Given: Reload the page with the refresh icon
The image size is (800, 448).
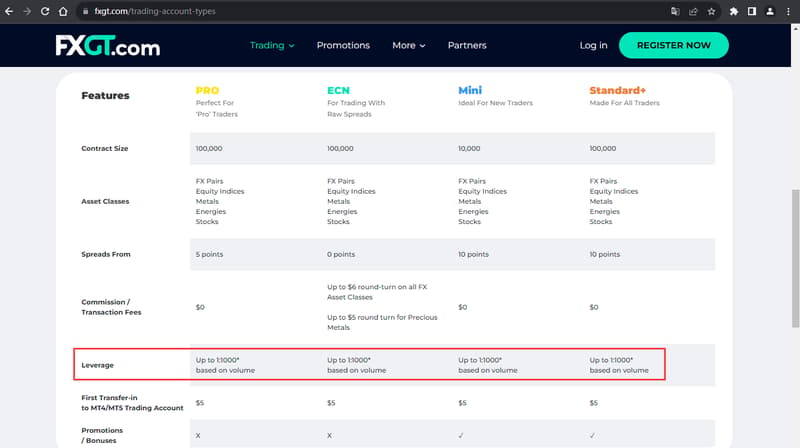Looking at the screenshot, I should pyautogui.click(x=45, y=11).
